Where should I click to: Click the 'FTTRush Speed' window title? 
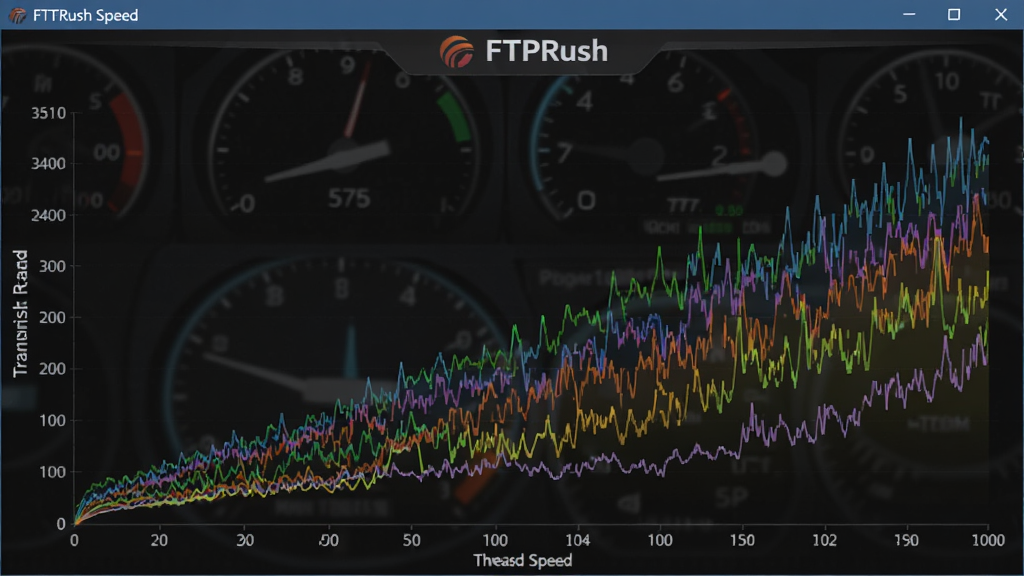pyautogui.click(x=86, y=15)
